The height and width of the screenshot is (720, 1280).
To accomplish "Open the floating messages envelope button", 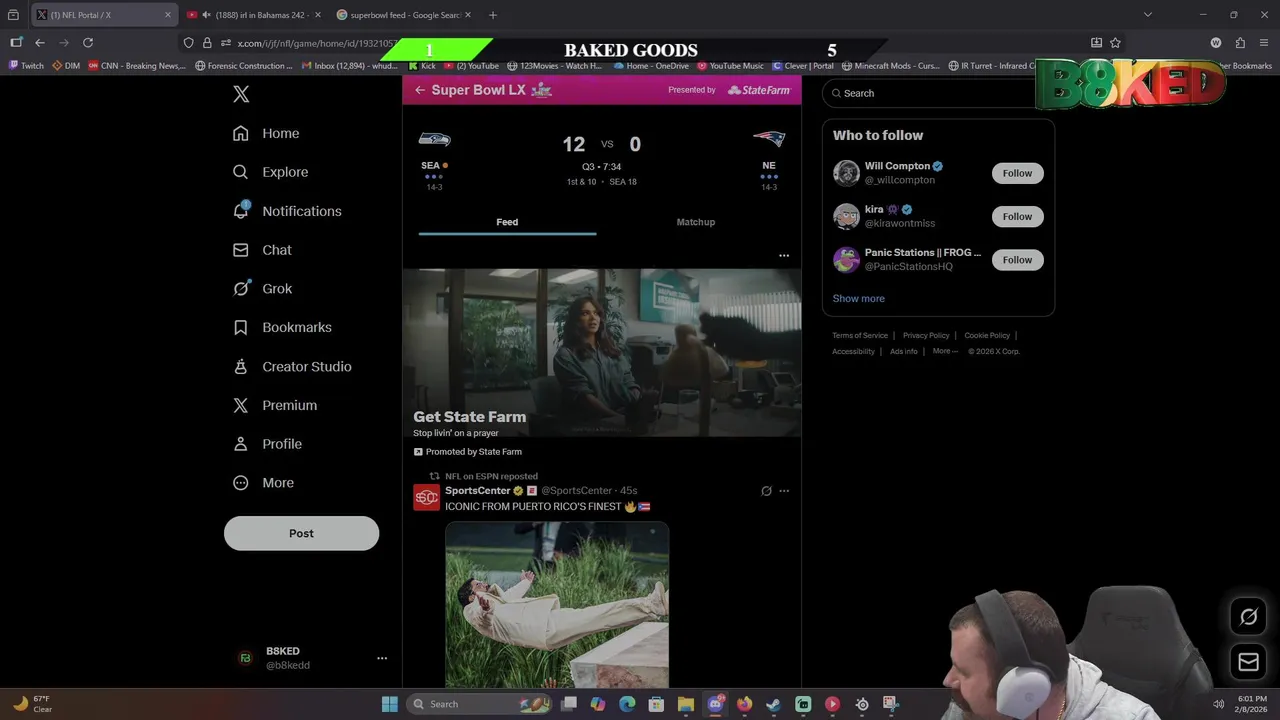I will point(1248,661).
